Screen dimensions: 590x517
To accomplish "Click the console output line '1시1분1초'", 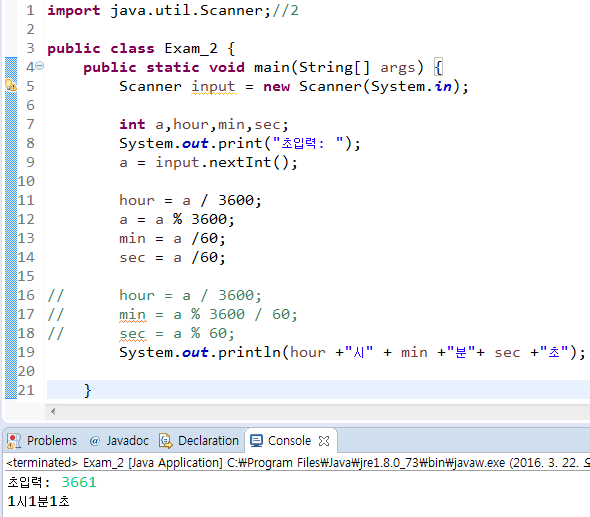I will point(38,502).
